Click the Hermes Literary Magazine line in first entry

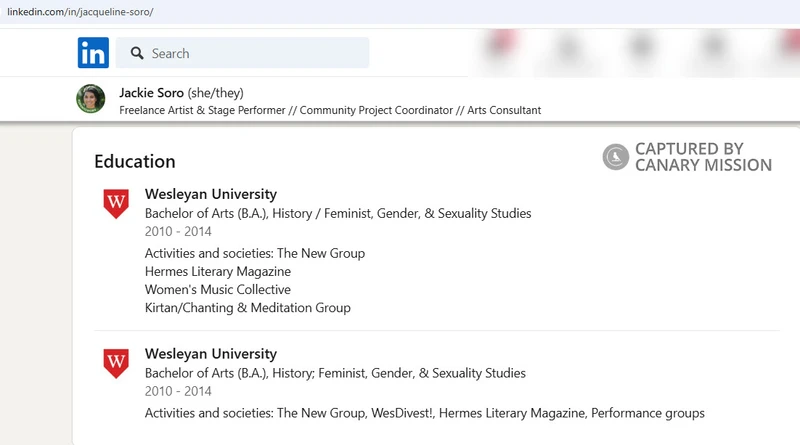coord(218,271)
